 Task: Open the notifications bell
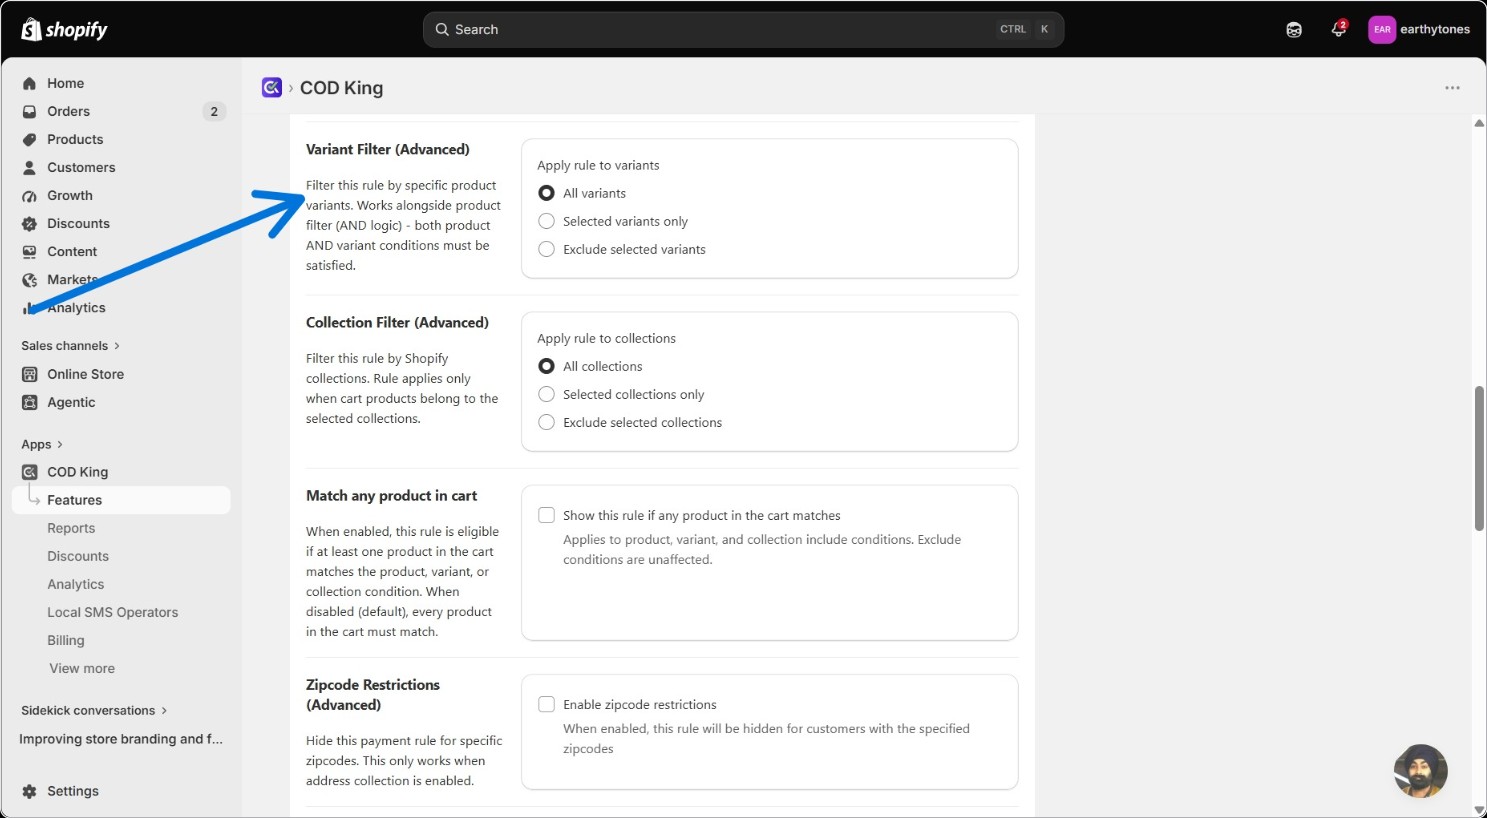(1338, 29)
